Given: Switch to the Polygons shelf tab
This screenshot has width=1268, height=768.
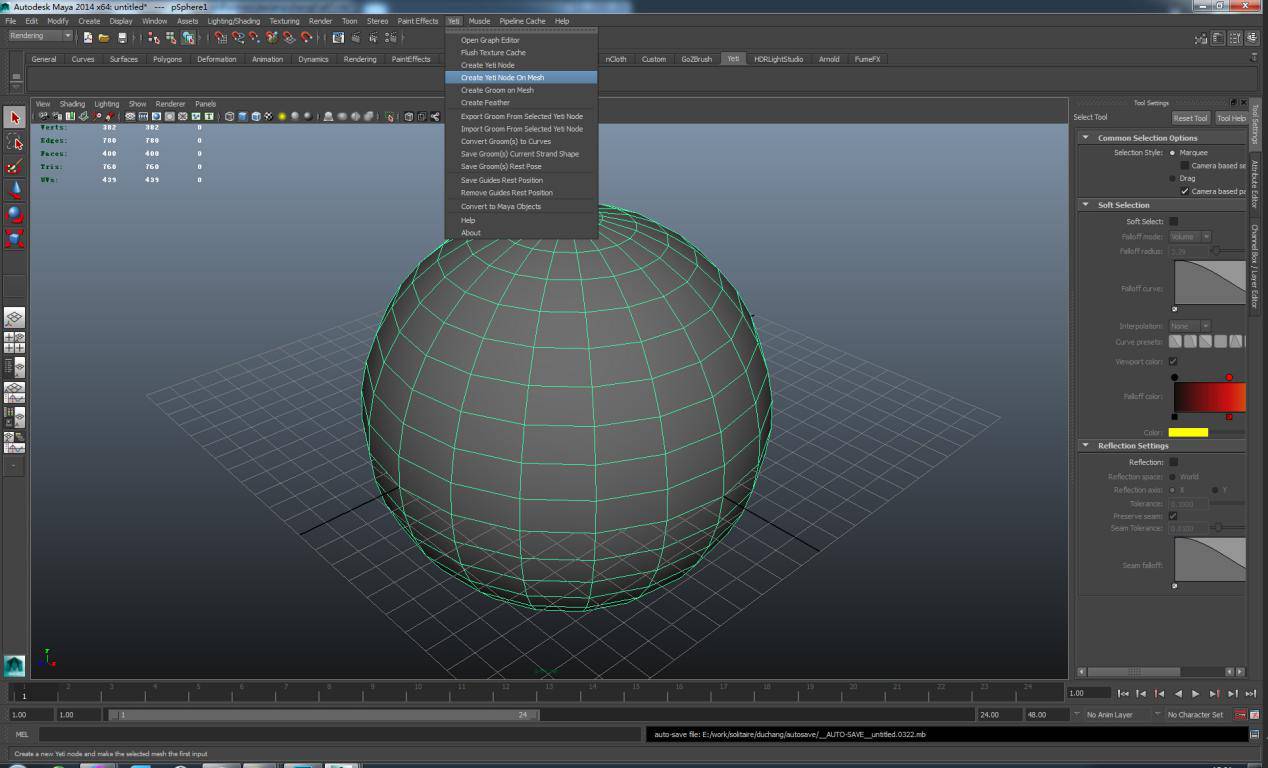Looking at the screenshot, I should (x=167, y=59).
